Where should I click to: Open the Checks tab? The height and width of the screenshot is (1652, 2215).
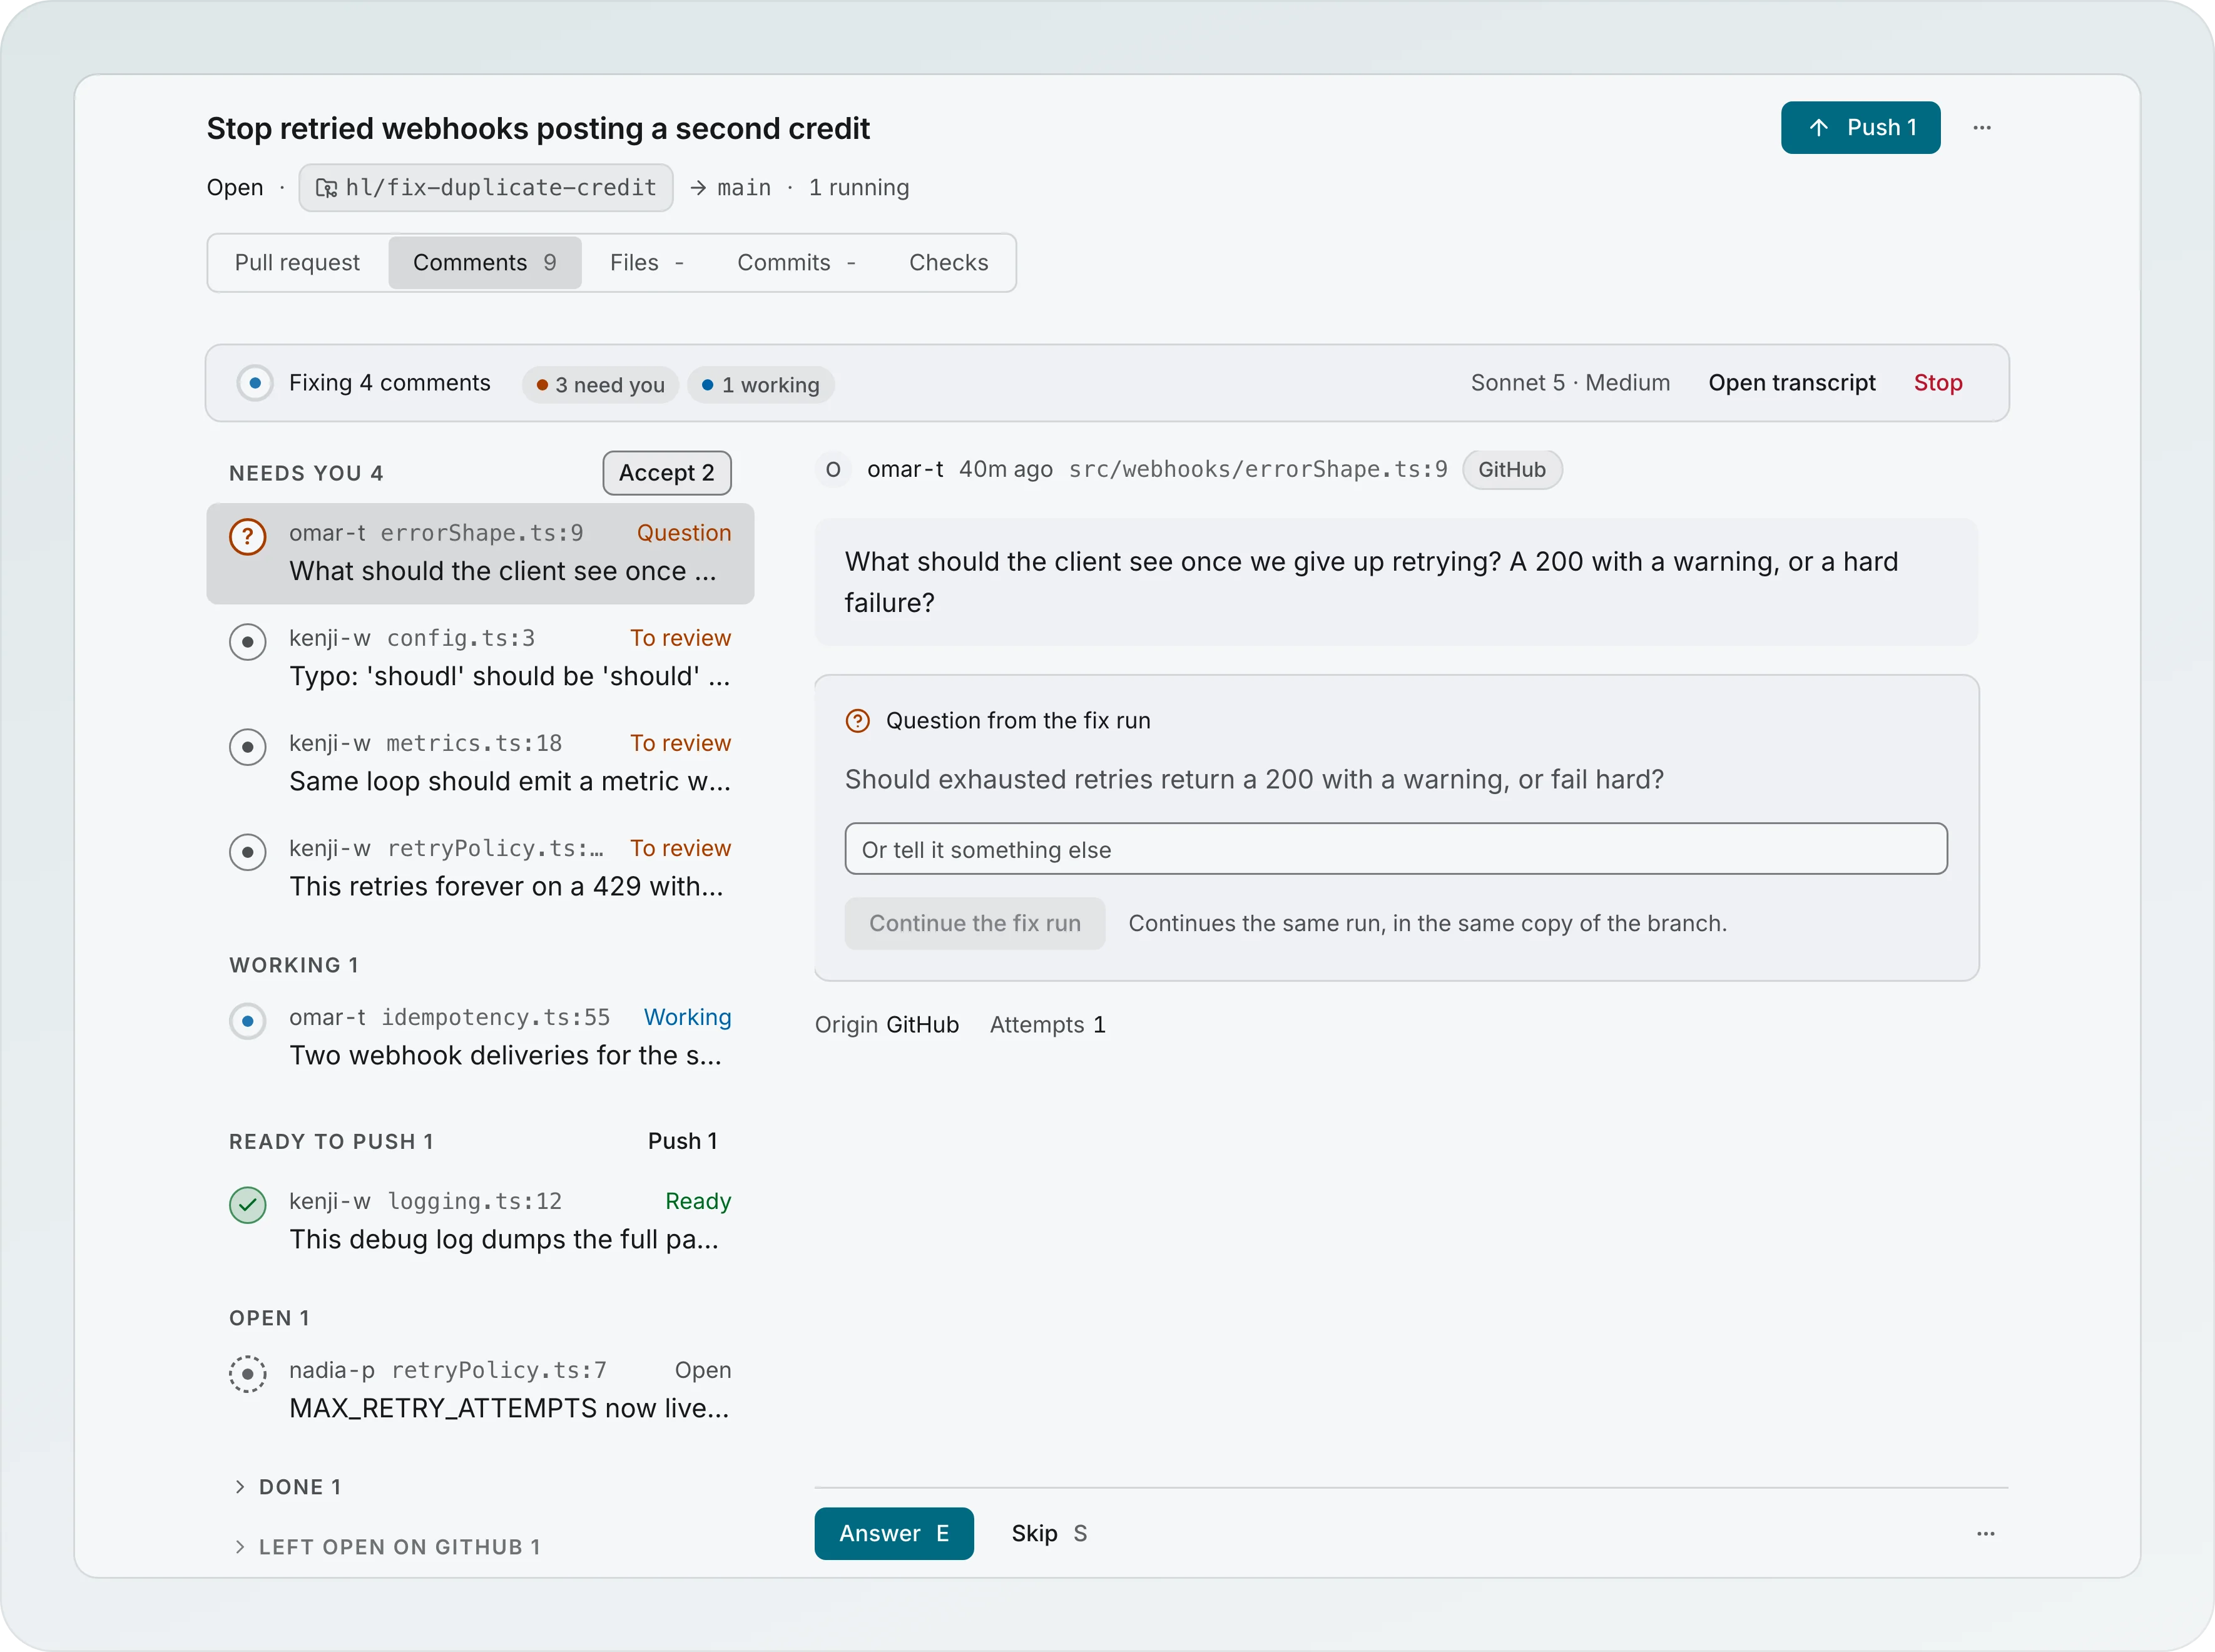(948, 263)
